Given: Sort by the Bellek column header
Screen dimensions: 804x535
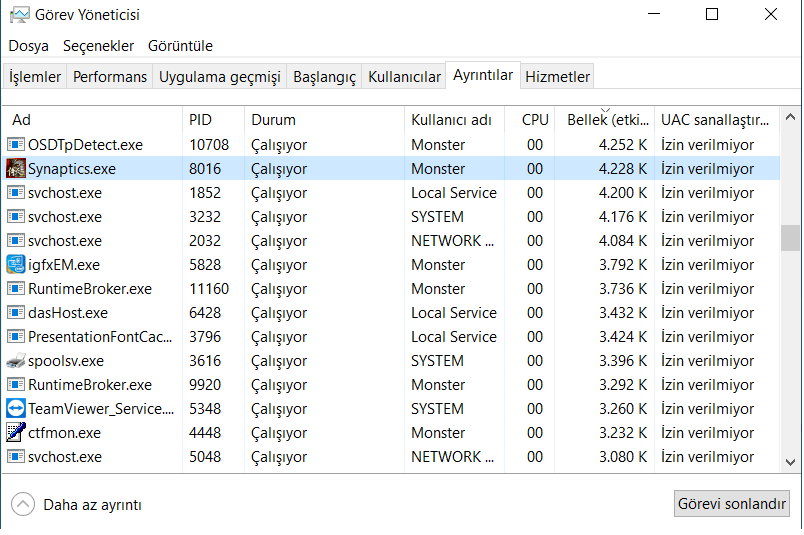Looking at the screenshot, I should click(605, 120).
